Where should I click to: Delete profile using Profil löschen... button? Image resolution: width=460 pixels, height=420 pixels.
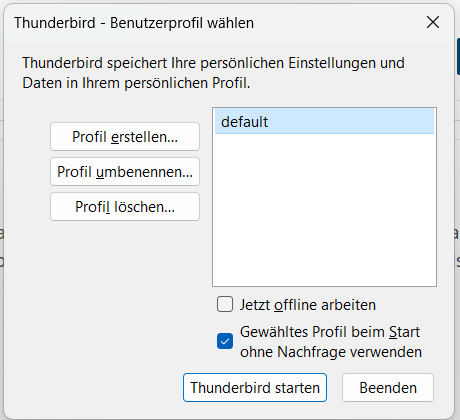(125, 207)
